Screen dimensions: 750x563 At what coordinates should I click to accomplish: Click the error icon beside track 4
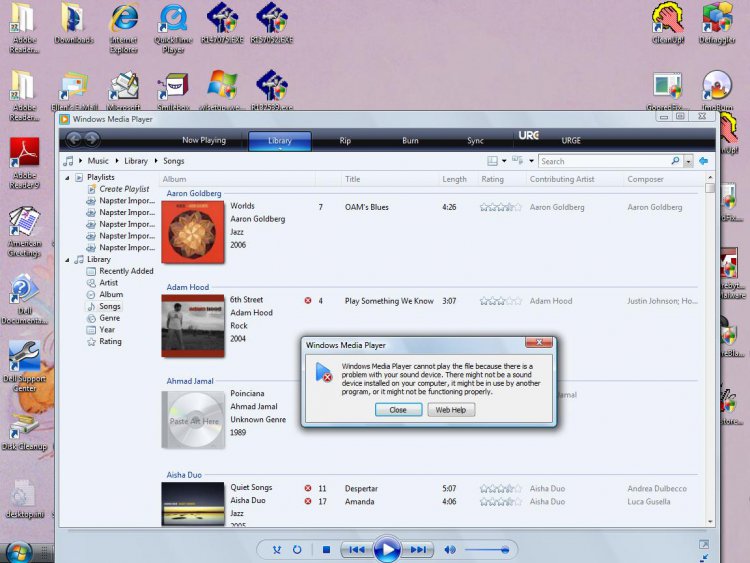pos(308,300)
